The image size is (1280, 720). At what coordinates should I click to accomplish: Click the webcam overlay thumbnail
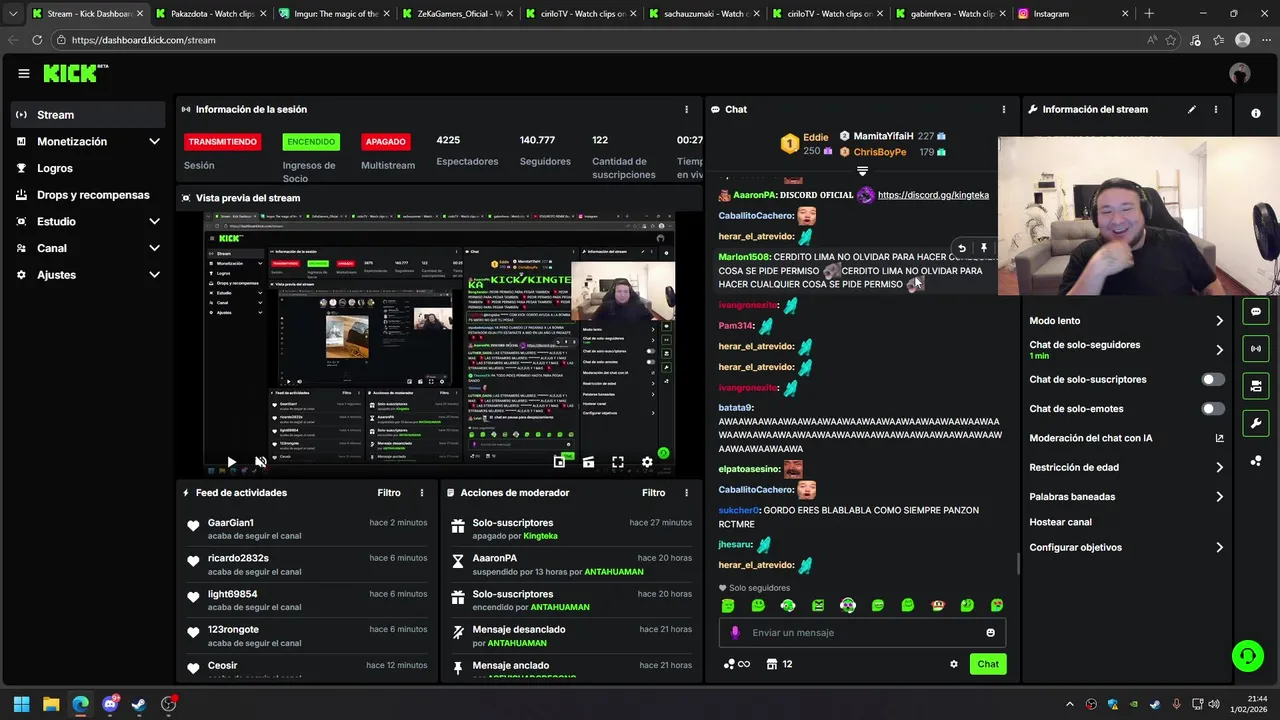[x=1139, y=216]
